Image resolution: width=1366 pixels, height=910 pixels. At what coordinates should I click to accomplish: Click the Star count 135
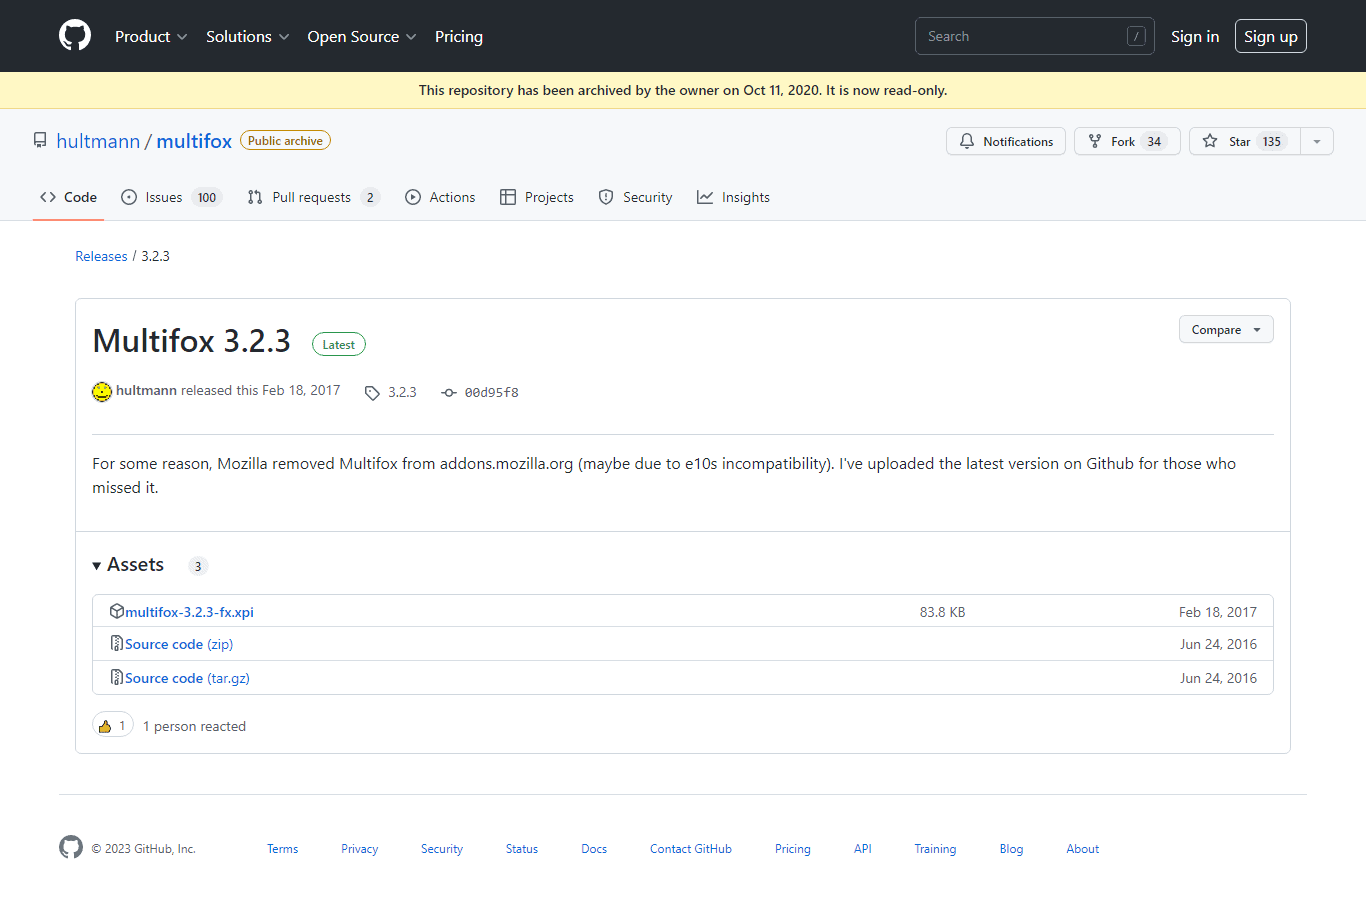click(1271, 141)
